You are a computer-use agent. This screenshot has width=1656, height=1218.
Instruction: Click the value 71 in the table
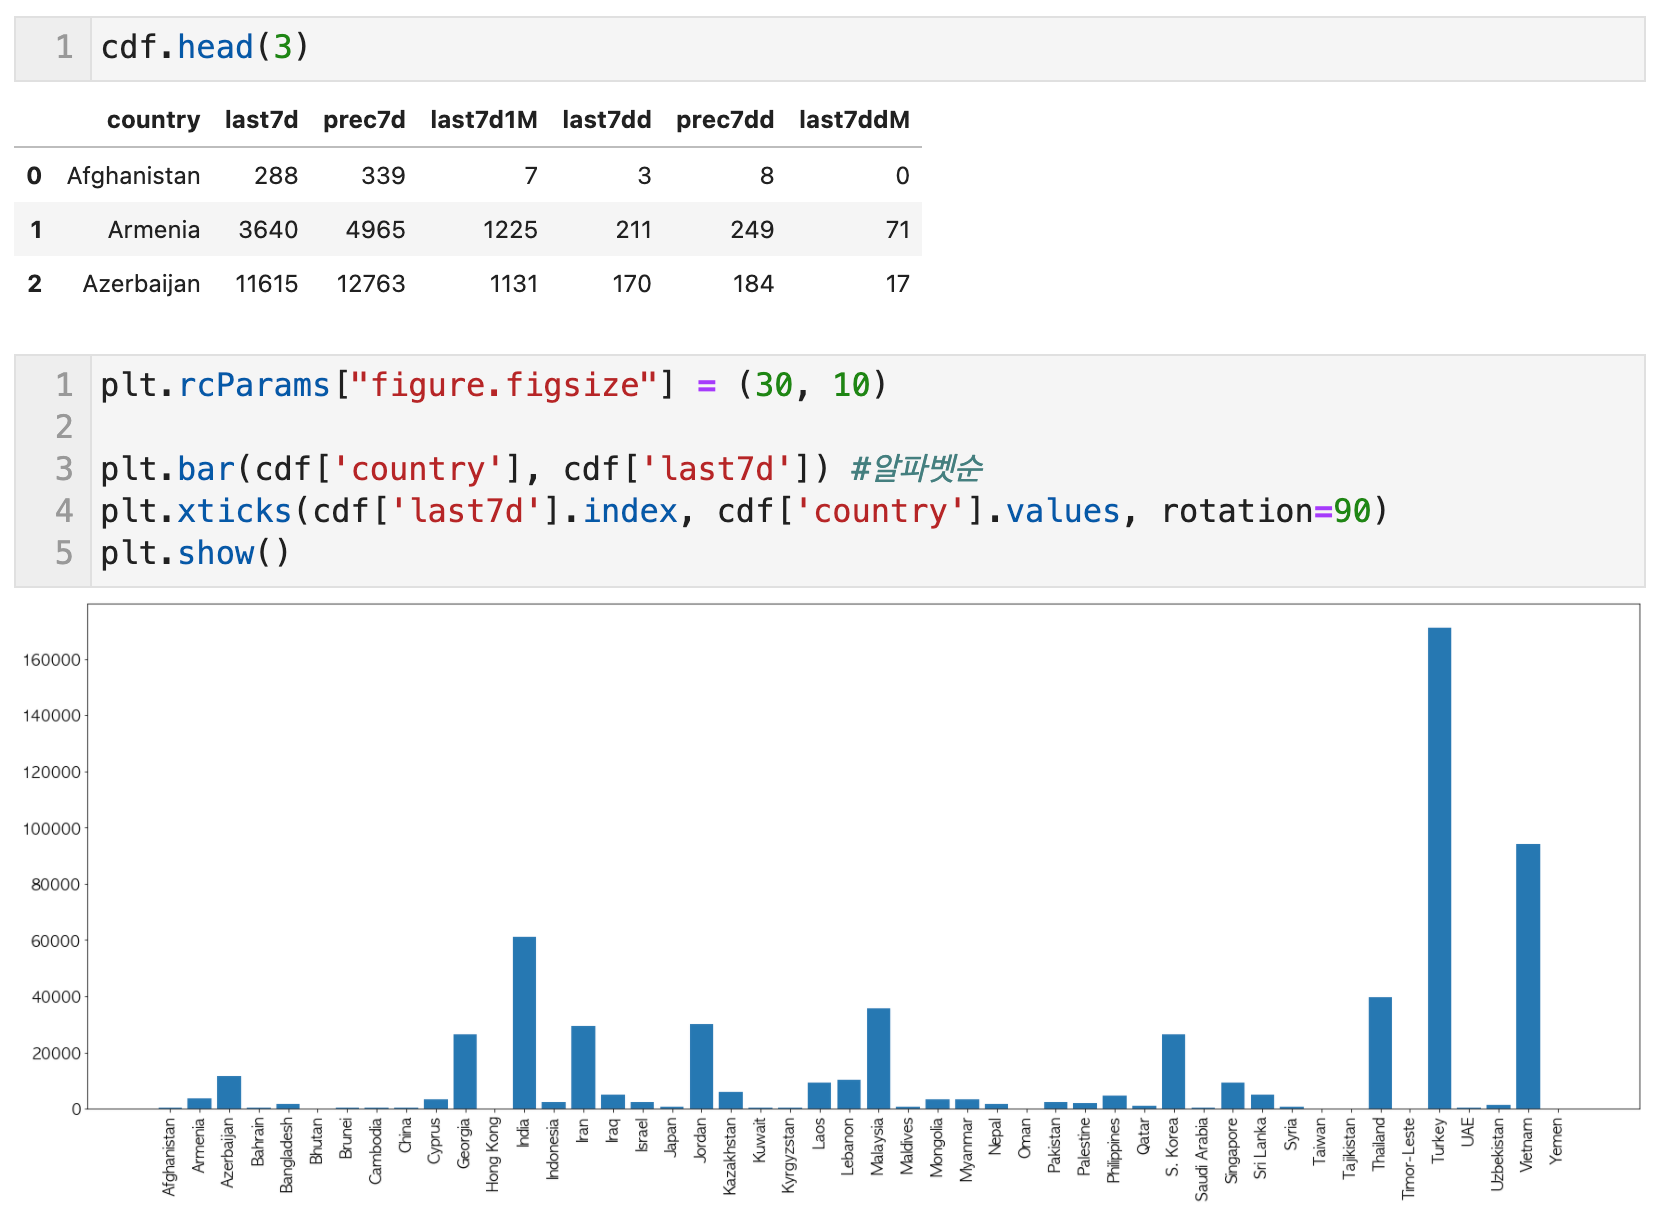coord(898,230)
